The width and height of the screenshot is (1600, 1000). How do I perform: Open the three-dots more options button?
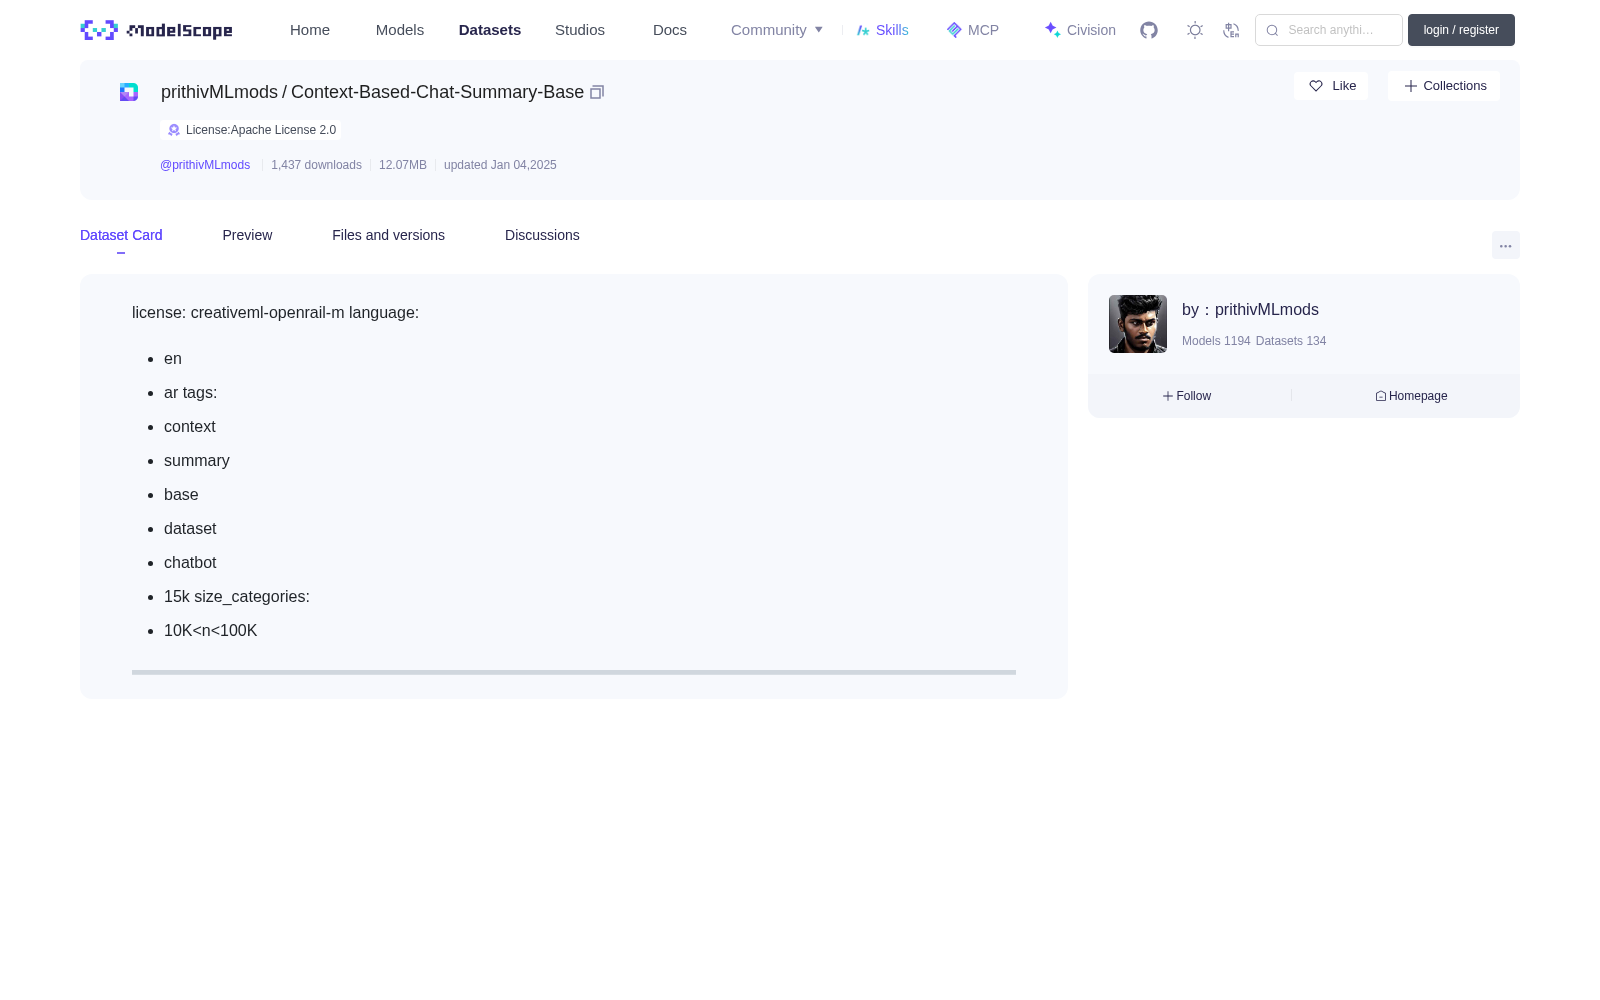click(1506, 246)
